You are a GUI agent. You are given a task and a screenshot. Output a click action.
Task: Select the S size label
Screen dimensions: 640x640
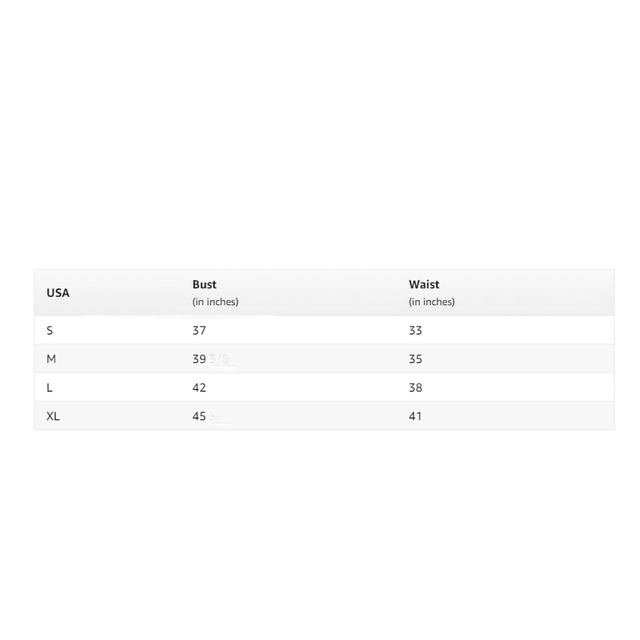pyautogui.click(x=50, y=331)
